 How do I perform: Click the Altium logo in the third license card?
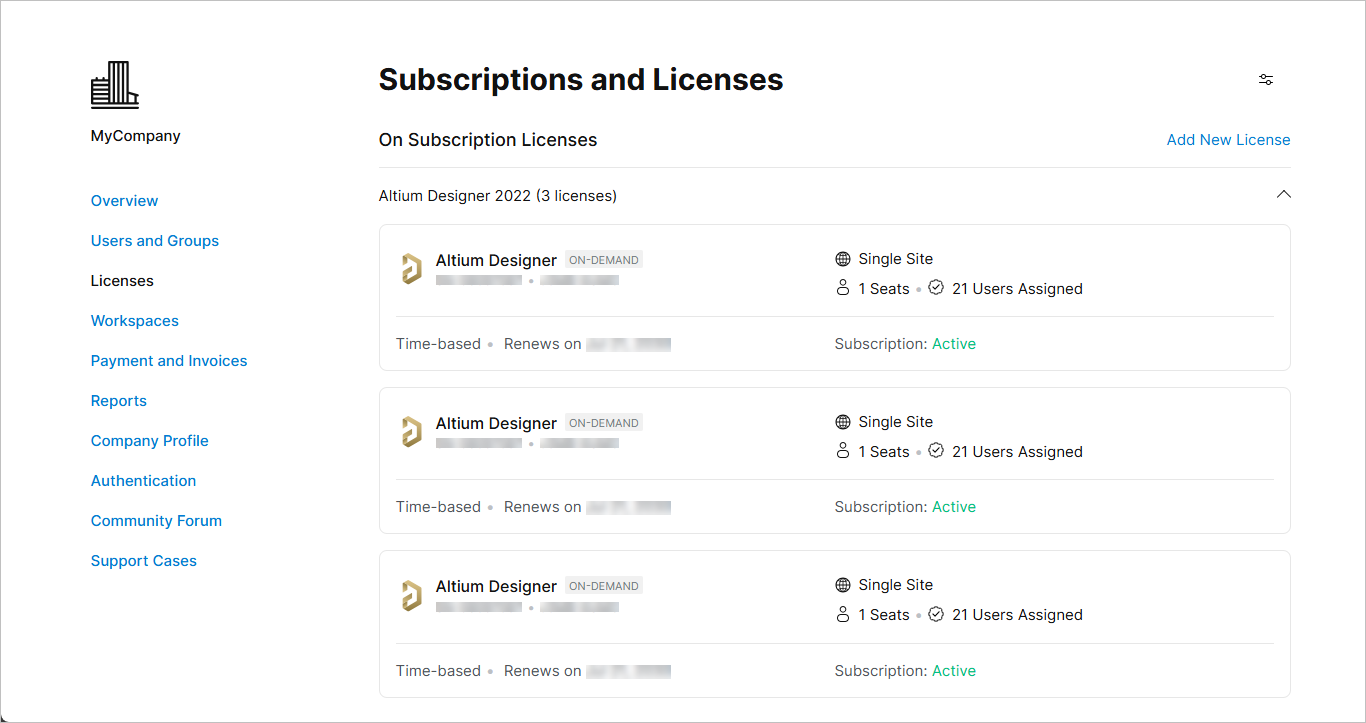[x=411, y=595]
